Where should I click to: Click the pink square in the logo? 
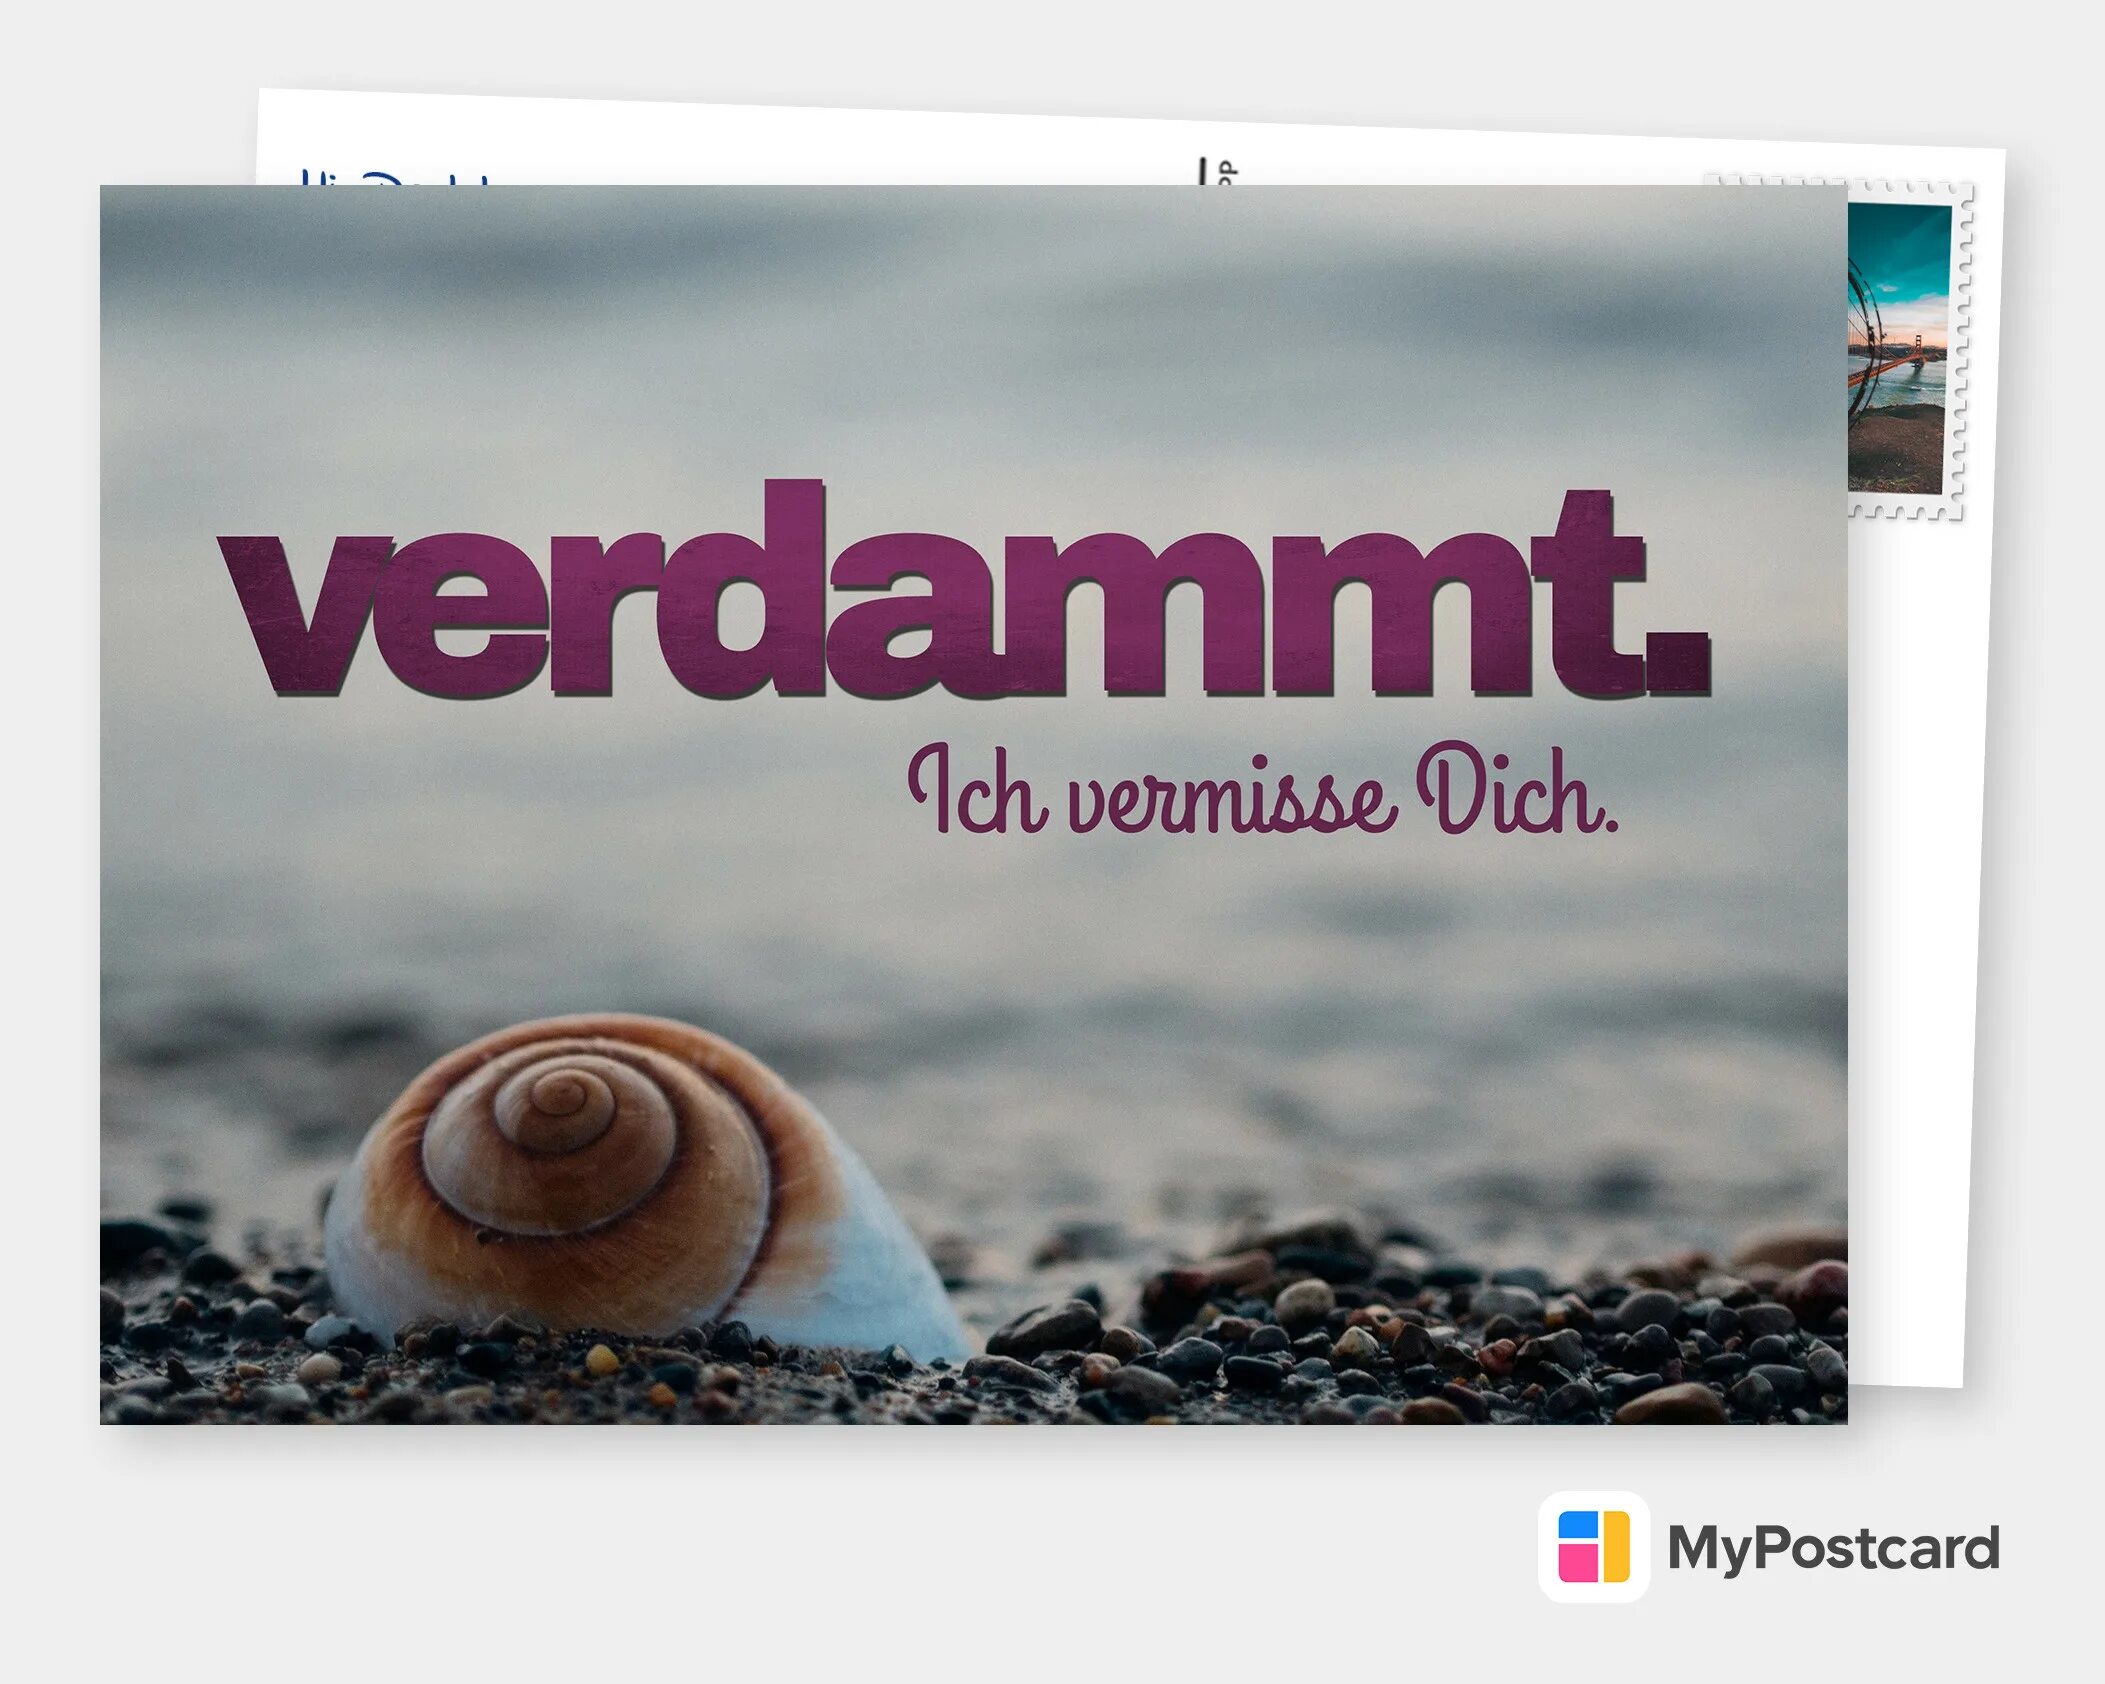point(1579,1564)
